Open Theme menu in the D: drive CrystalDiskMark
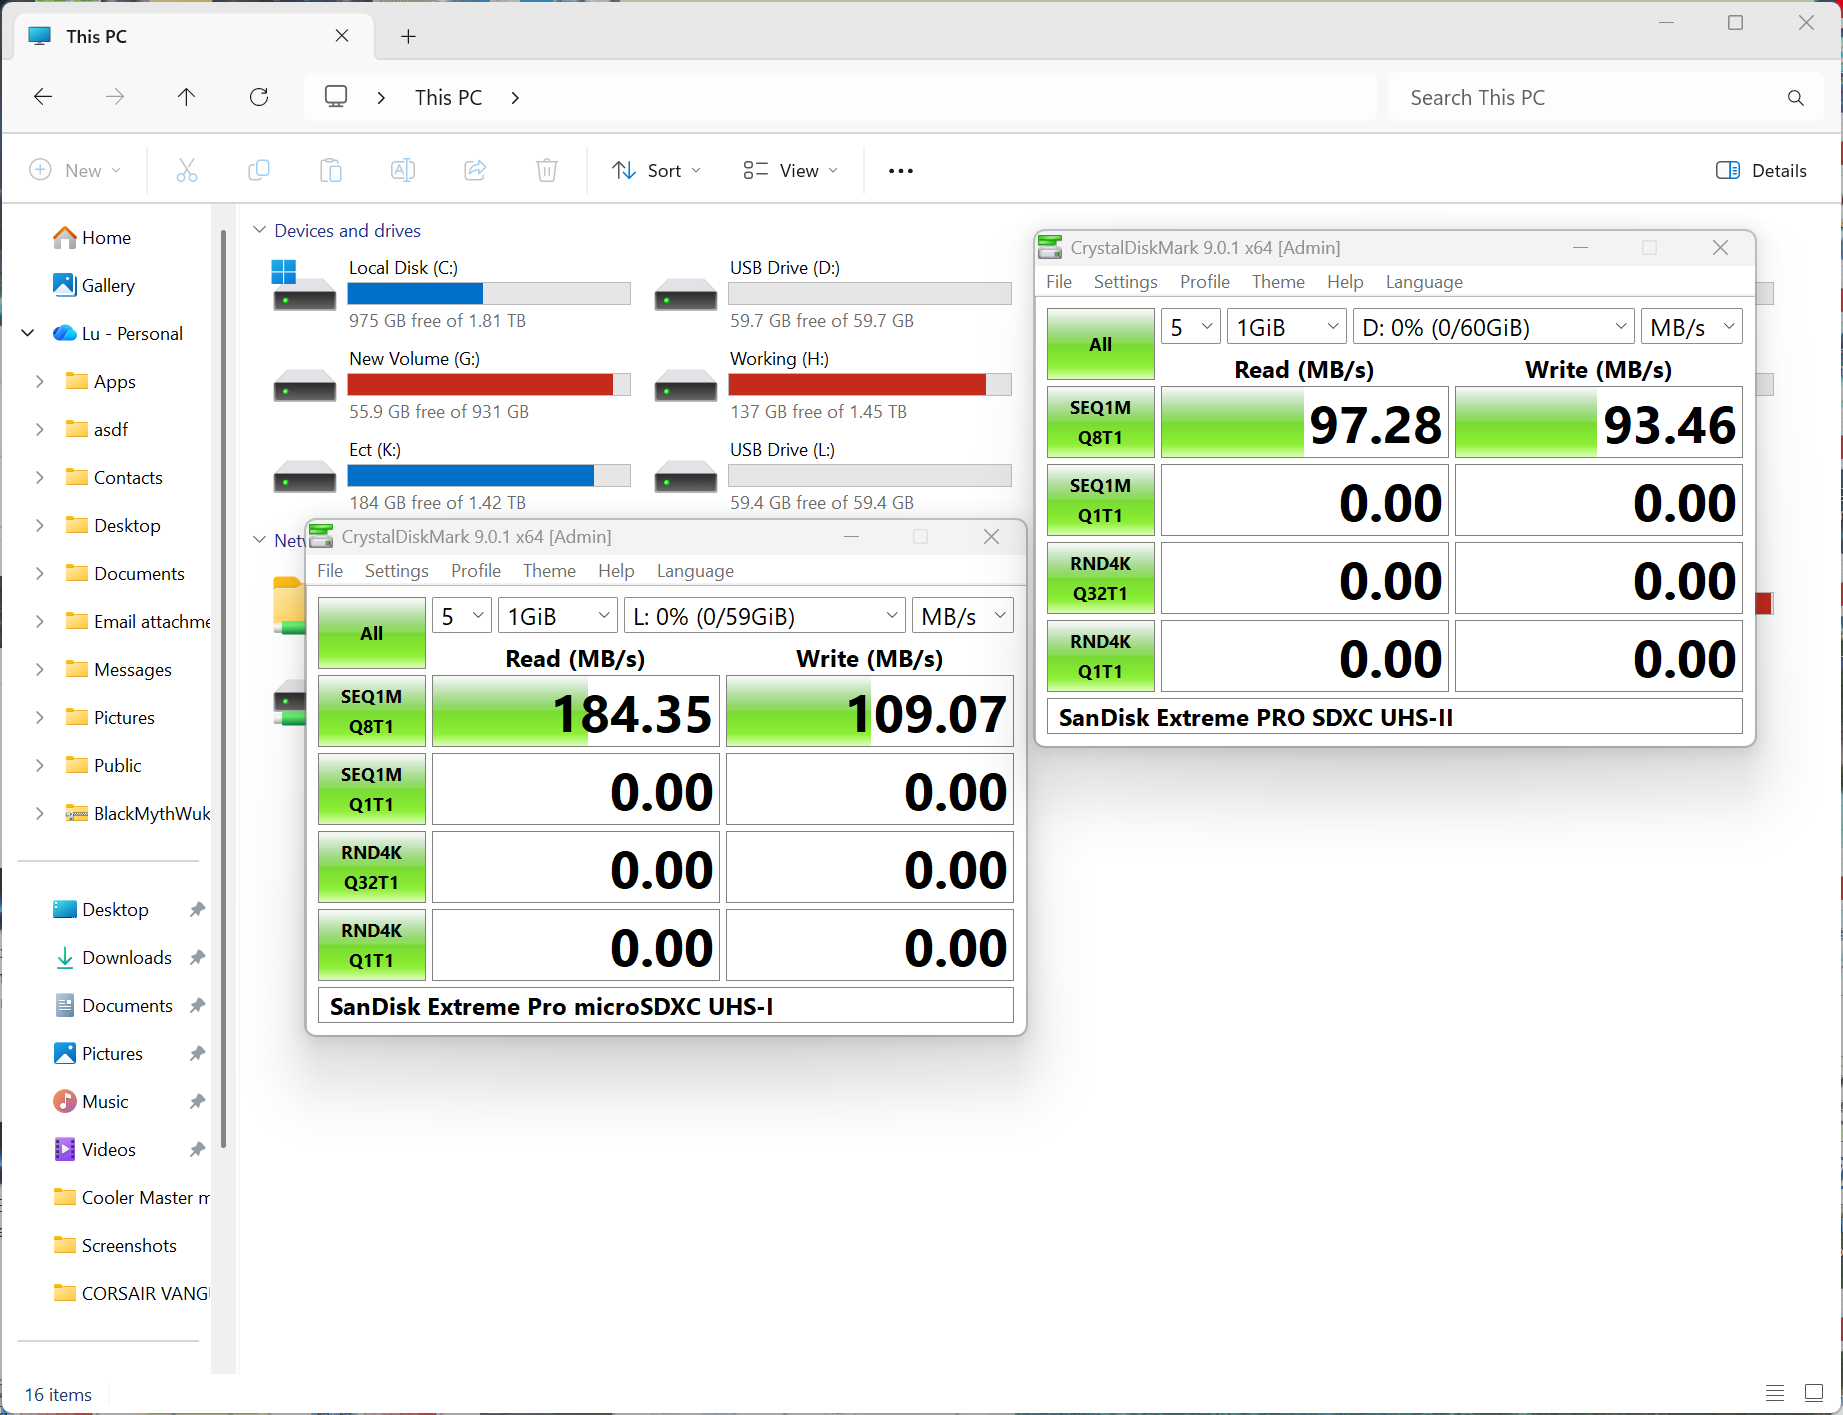This screenshot has height=1415, width=1843. point(1277,282)
